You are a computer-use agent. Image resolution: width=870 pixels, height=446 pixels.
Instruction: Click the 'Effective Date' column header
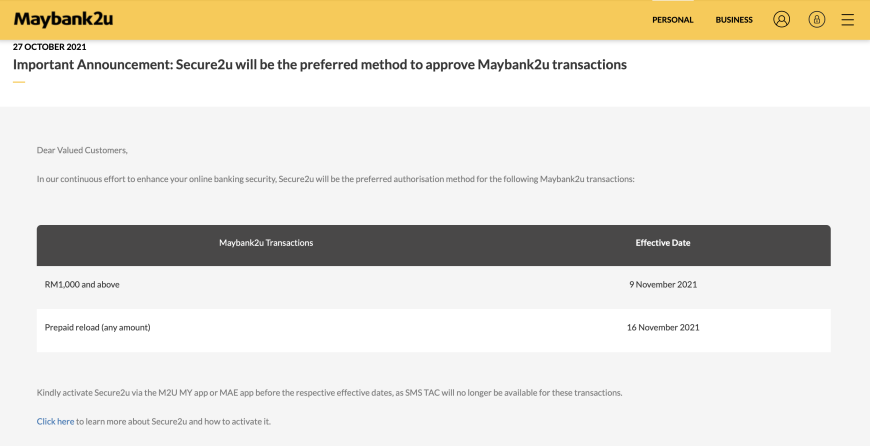coord(662,243)
